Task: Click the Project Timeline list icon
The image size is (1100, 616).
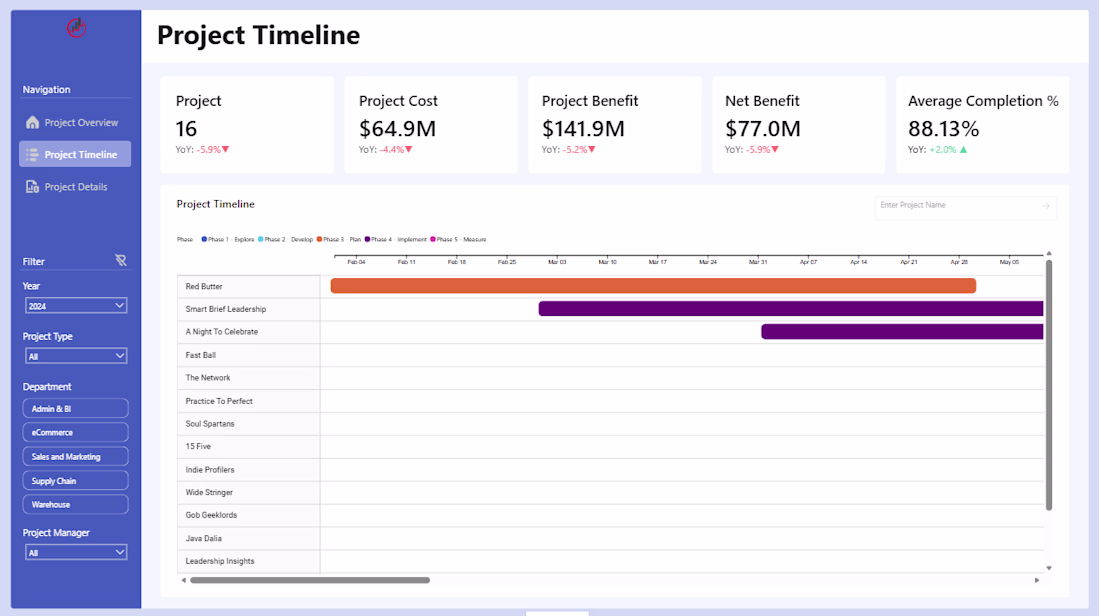Action: point(32,155)
